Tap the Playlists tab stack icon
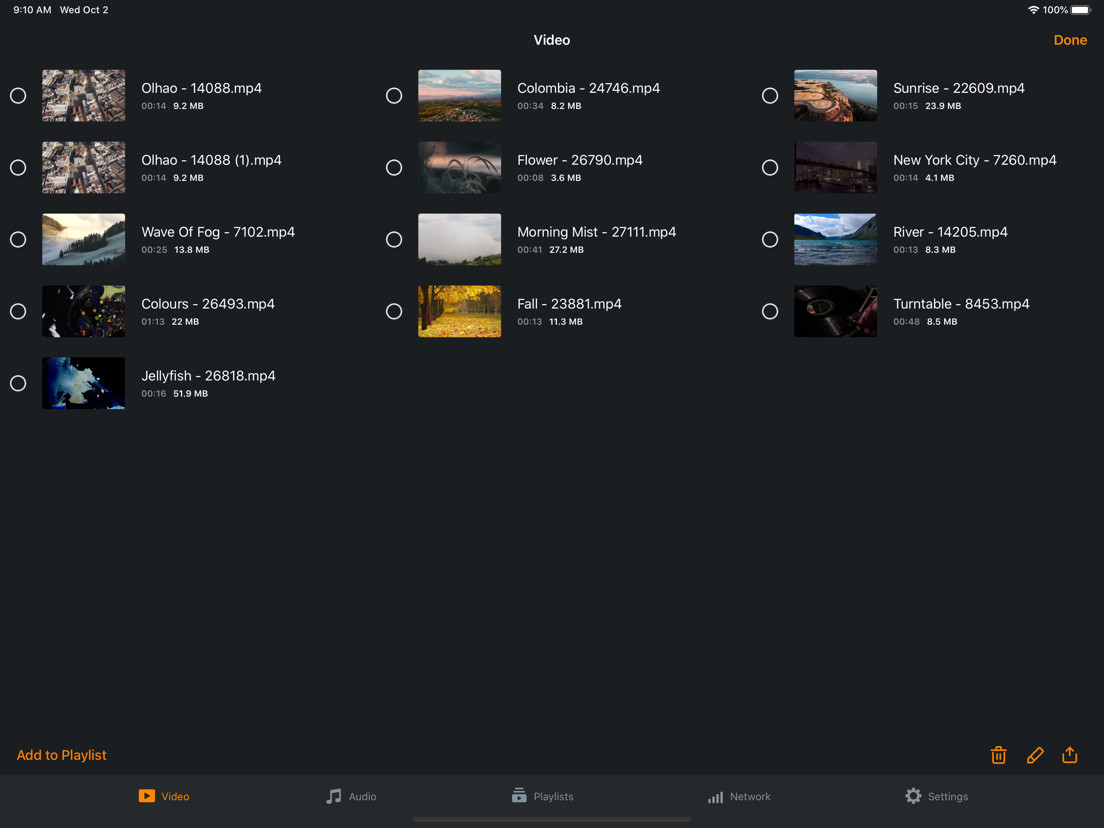Screen dimensions: 1104x828 519,796
